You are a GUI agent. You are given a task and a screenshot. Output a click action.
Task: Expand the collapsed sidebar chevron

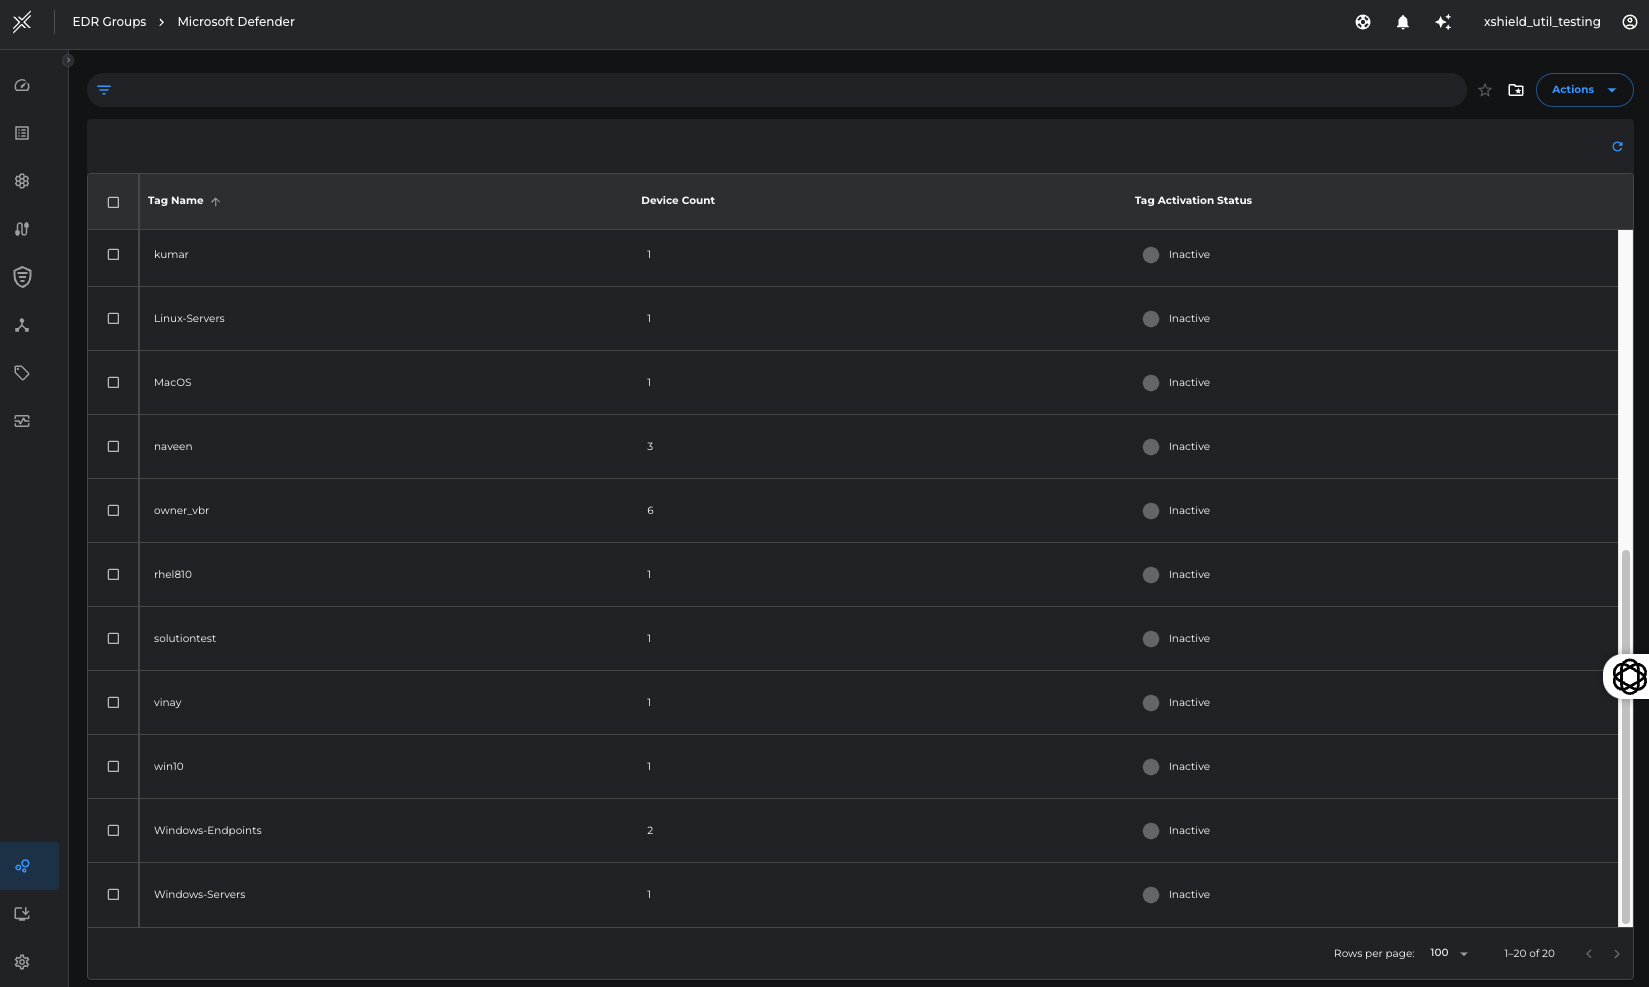click(68, 61)
